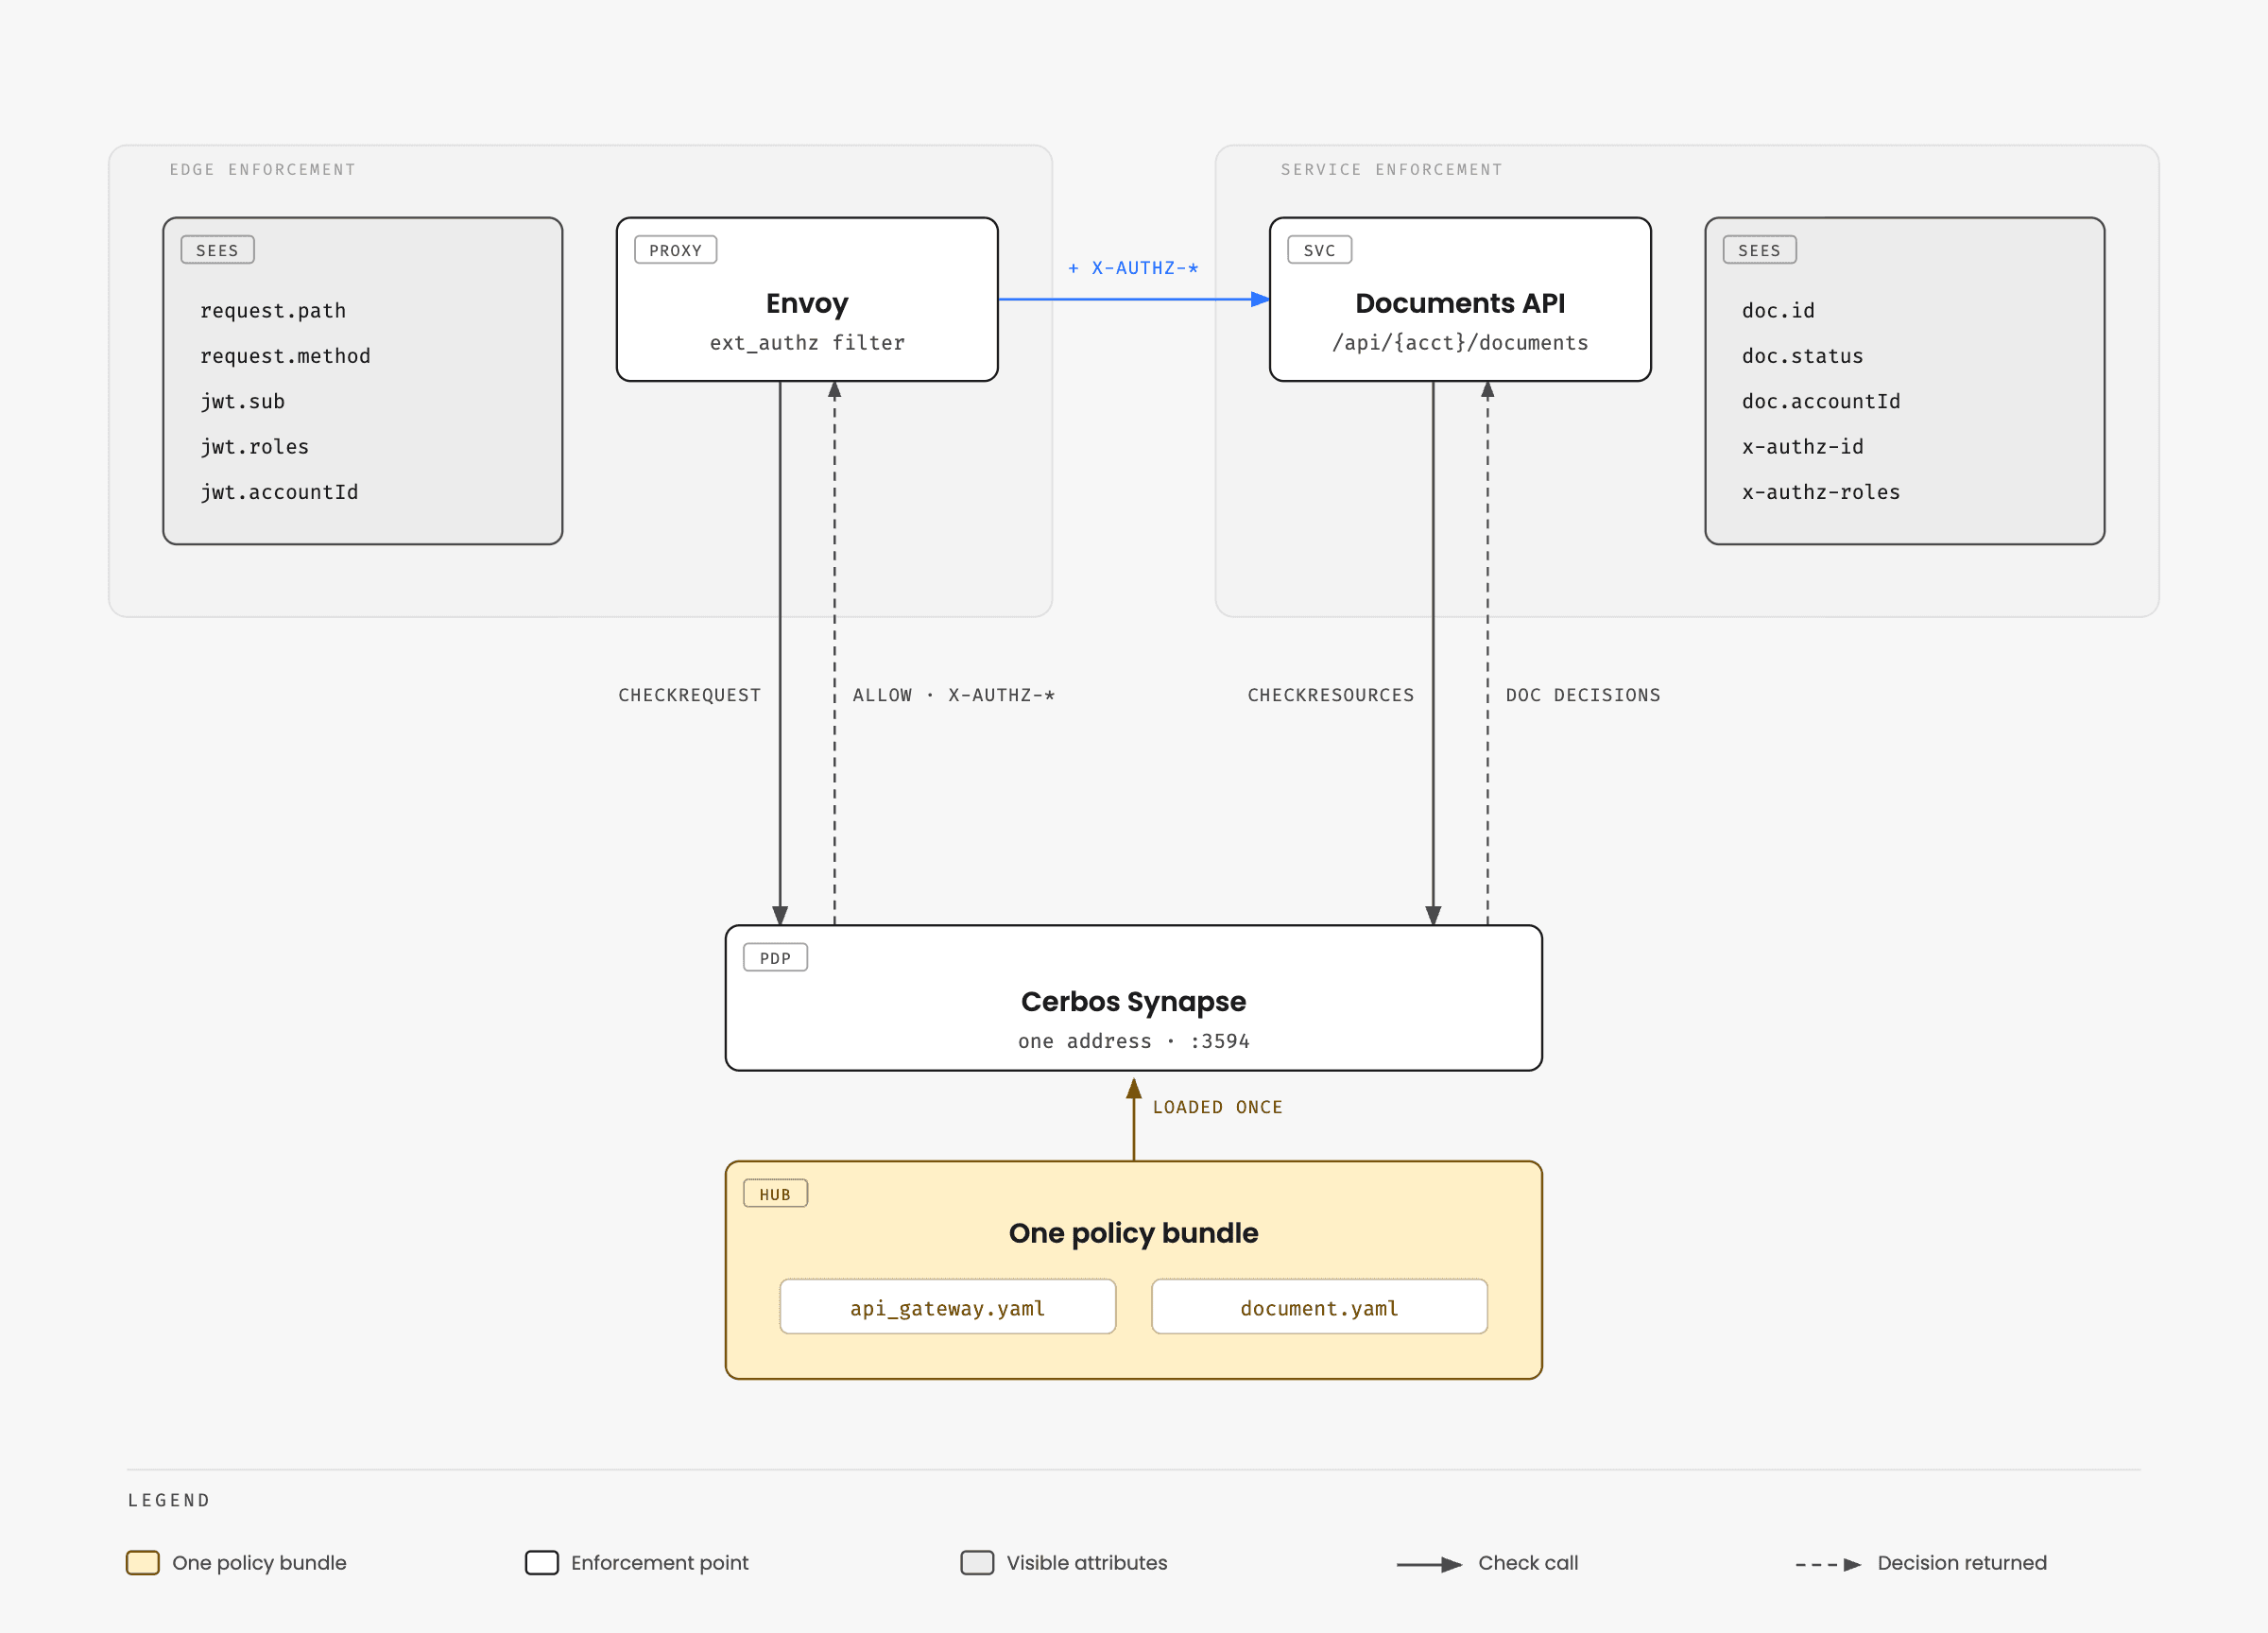
Task: Click the "x-authz-roles" attribute
Action: [1821, 492]
